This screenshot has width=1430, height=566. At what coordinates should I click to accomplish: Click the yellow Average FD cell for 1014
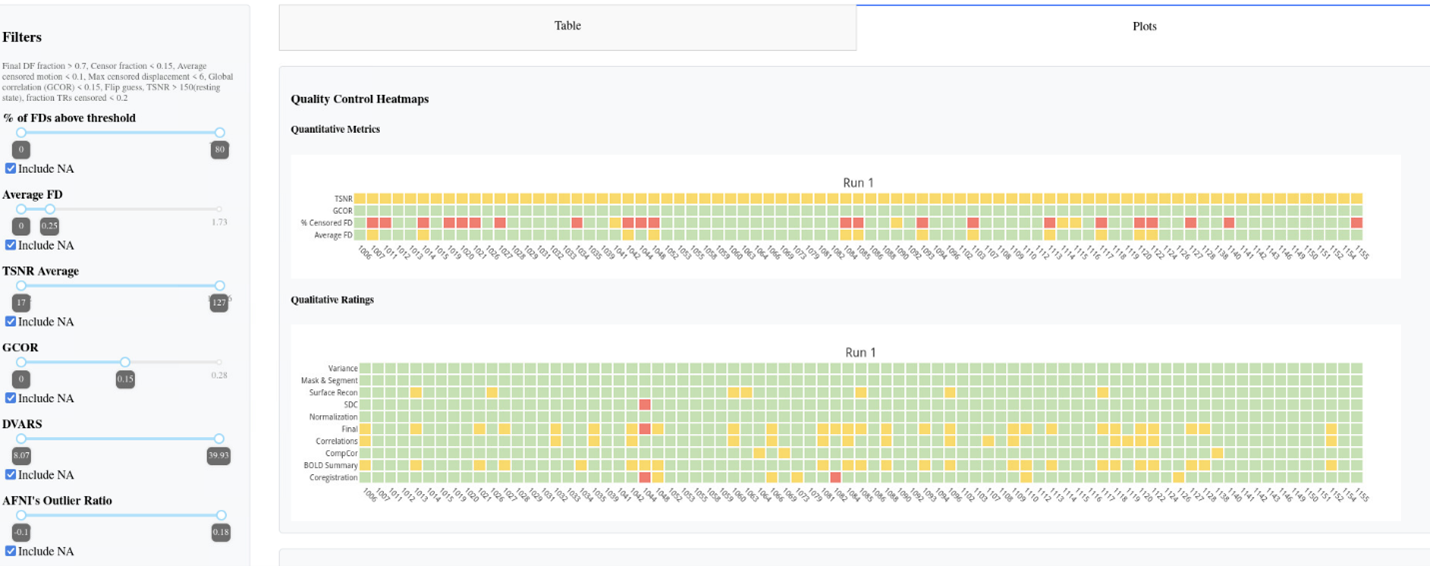(x=424, y=234)
